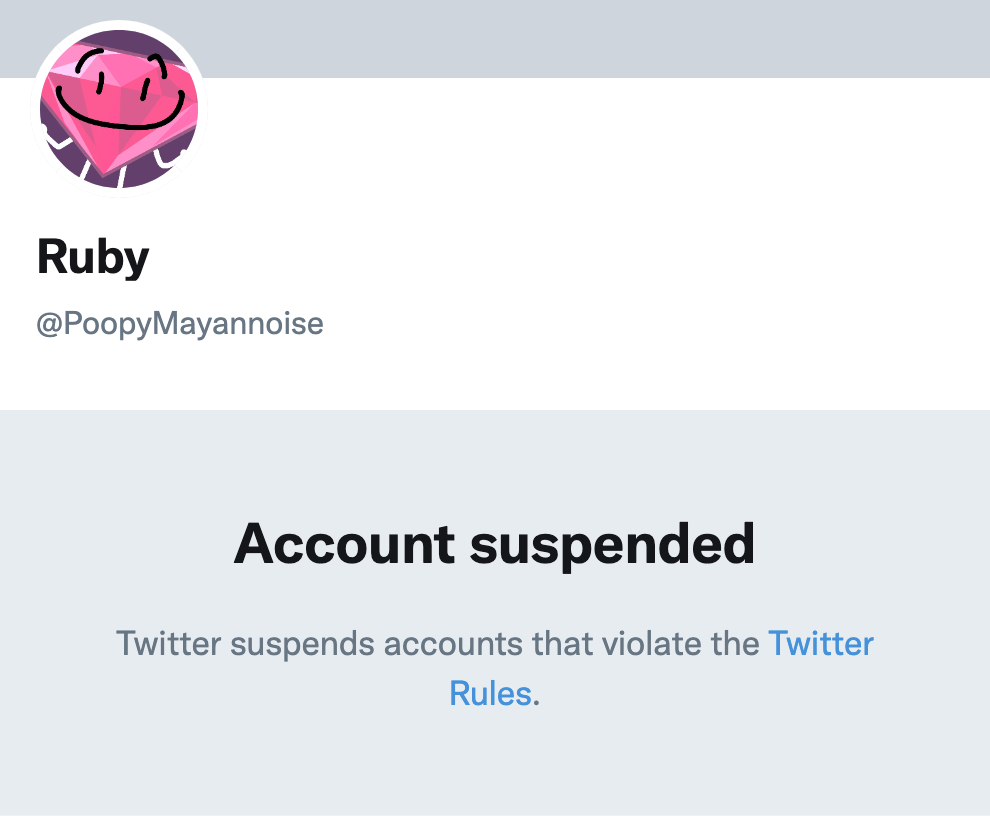Select the display name Ruby
The height and width of the screenshot is (816, 990).
pyautogui.click(x=93, y=256)
